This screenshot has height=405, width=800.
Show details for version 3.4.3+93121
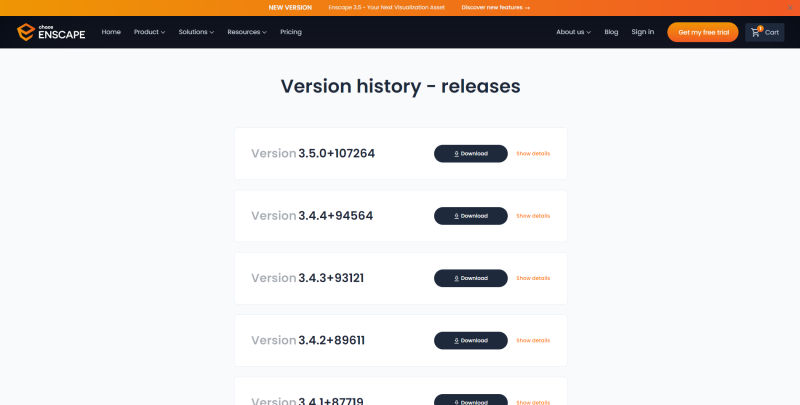coord(533,278)
